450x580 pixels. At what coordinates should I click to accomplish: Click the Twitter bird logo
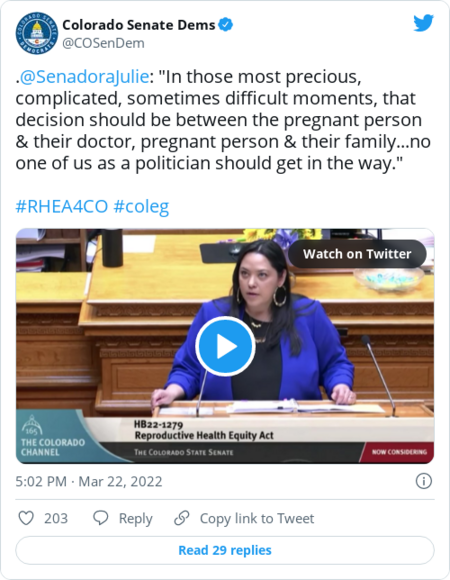[x=423, y=23]
